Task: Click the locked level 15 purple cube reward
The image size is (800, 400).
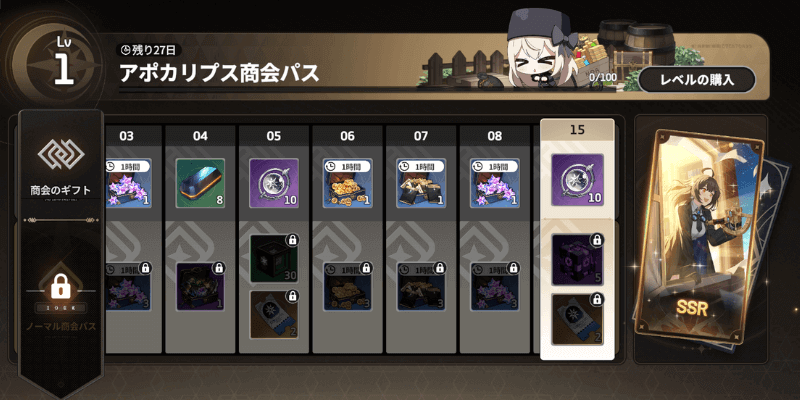Action: point(578,260)
